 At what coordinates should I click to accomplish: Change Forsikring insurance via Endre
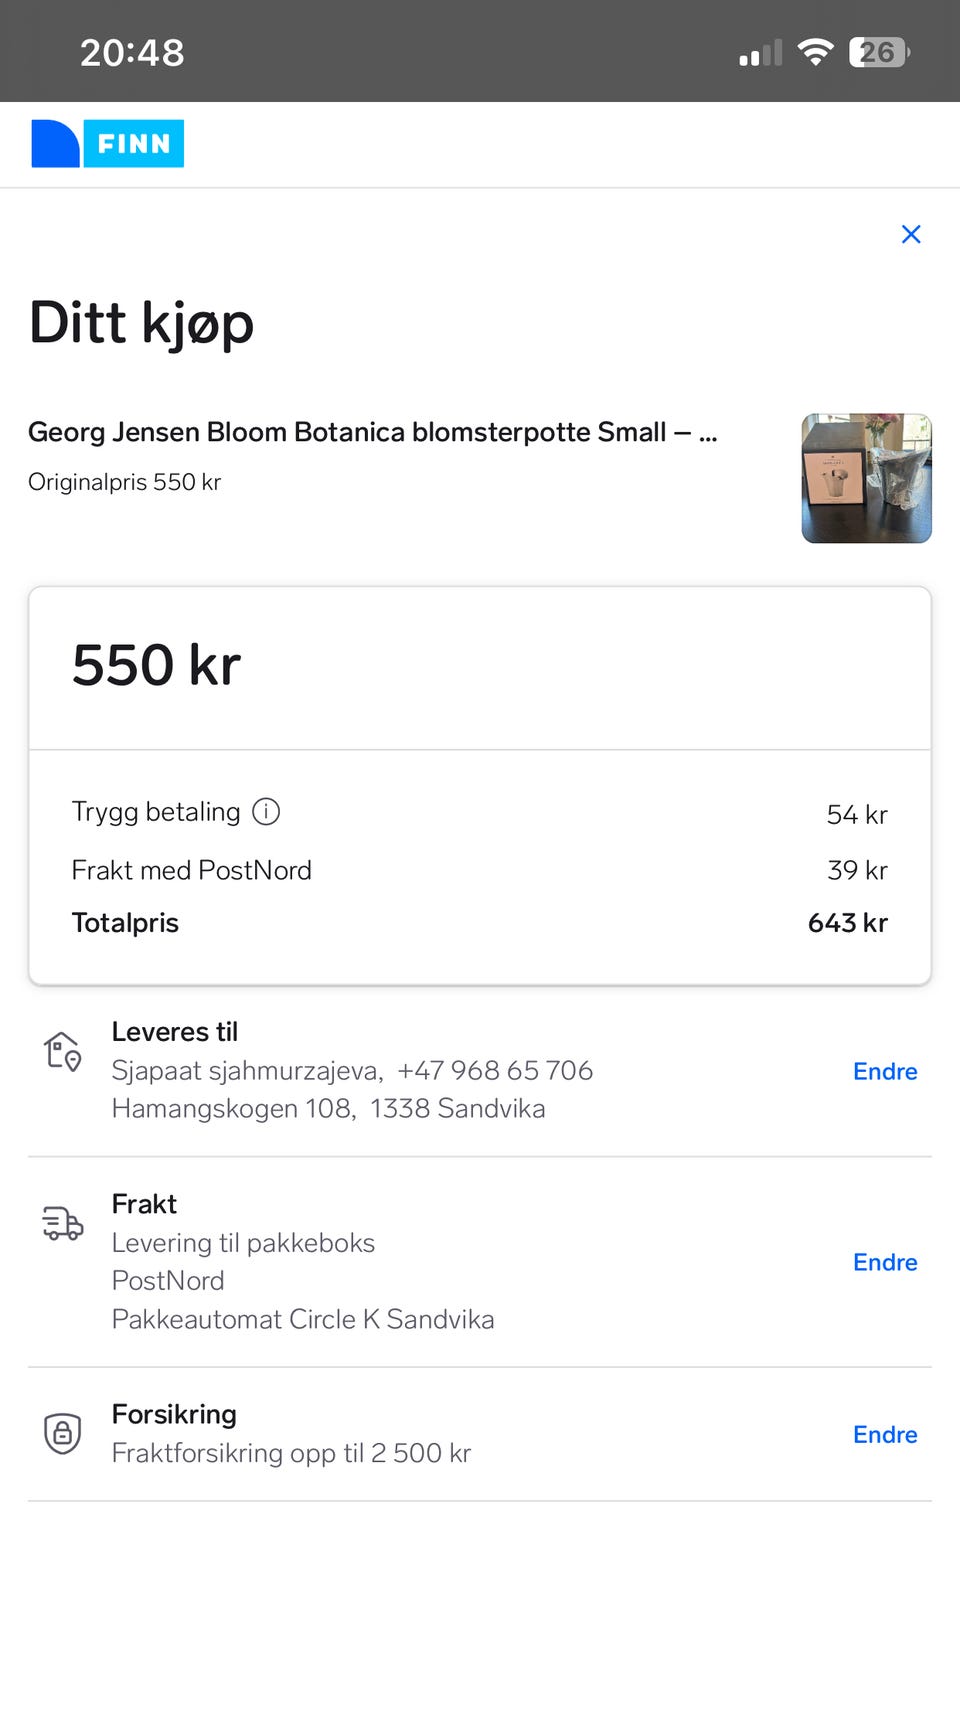click(x=885, y=1434)
